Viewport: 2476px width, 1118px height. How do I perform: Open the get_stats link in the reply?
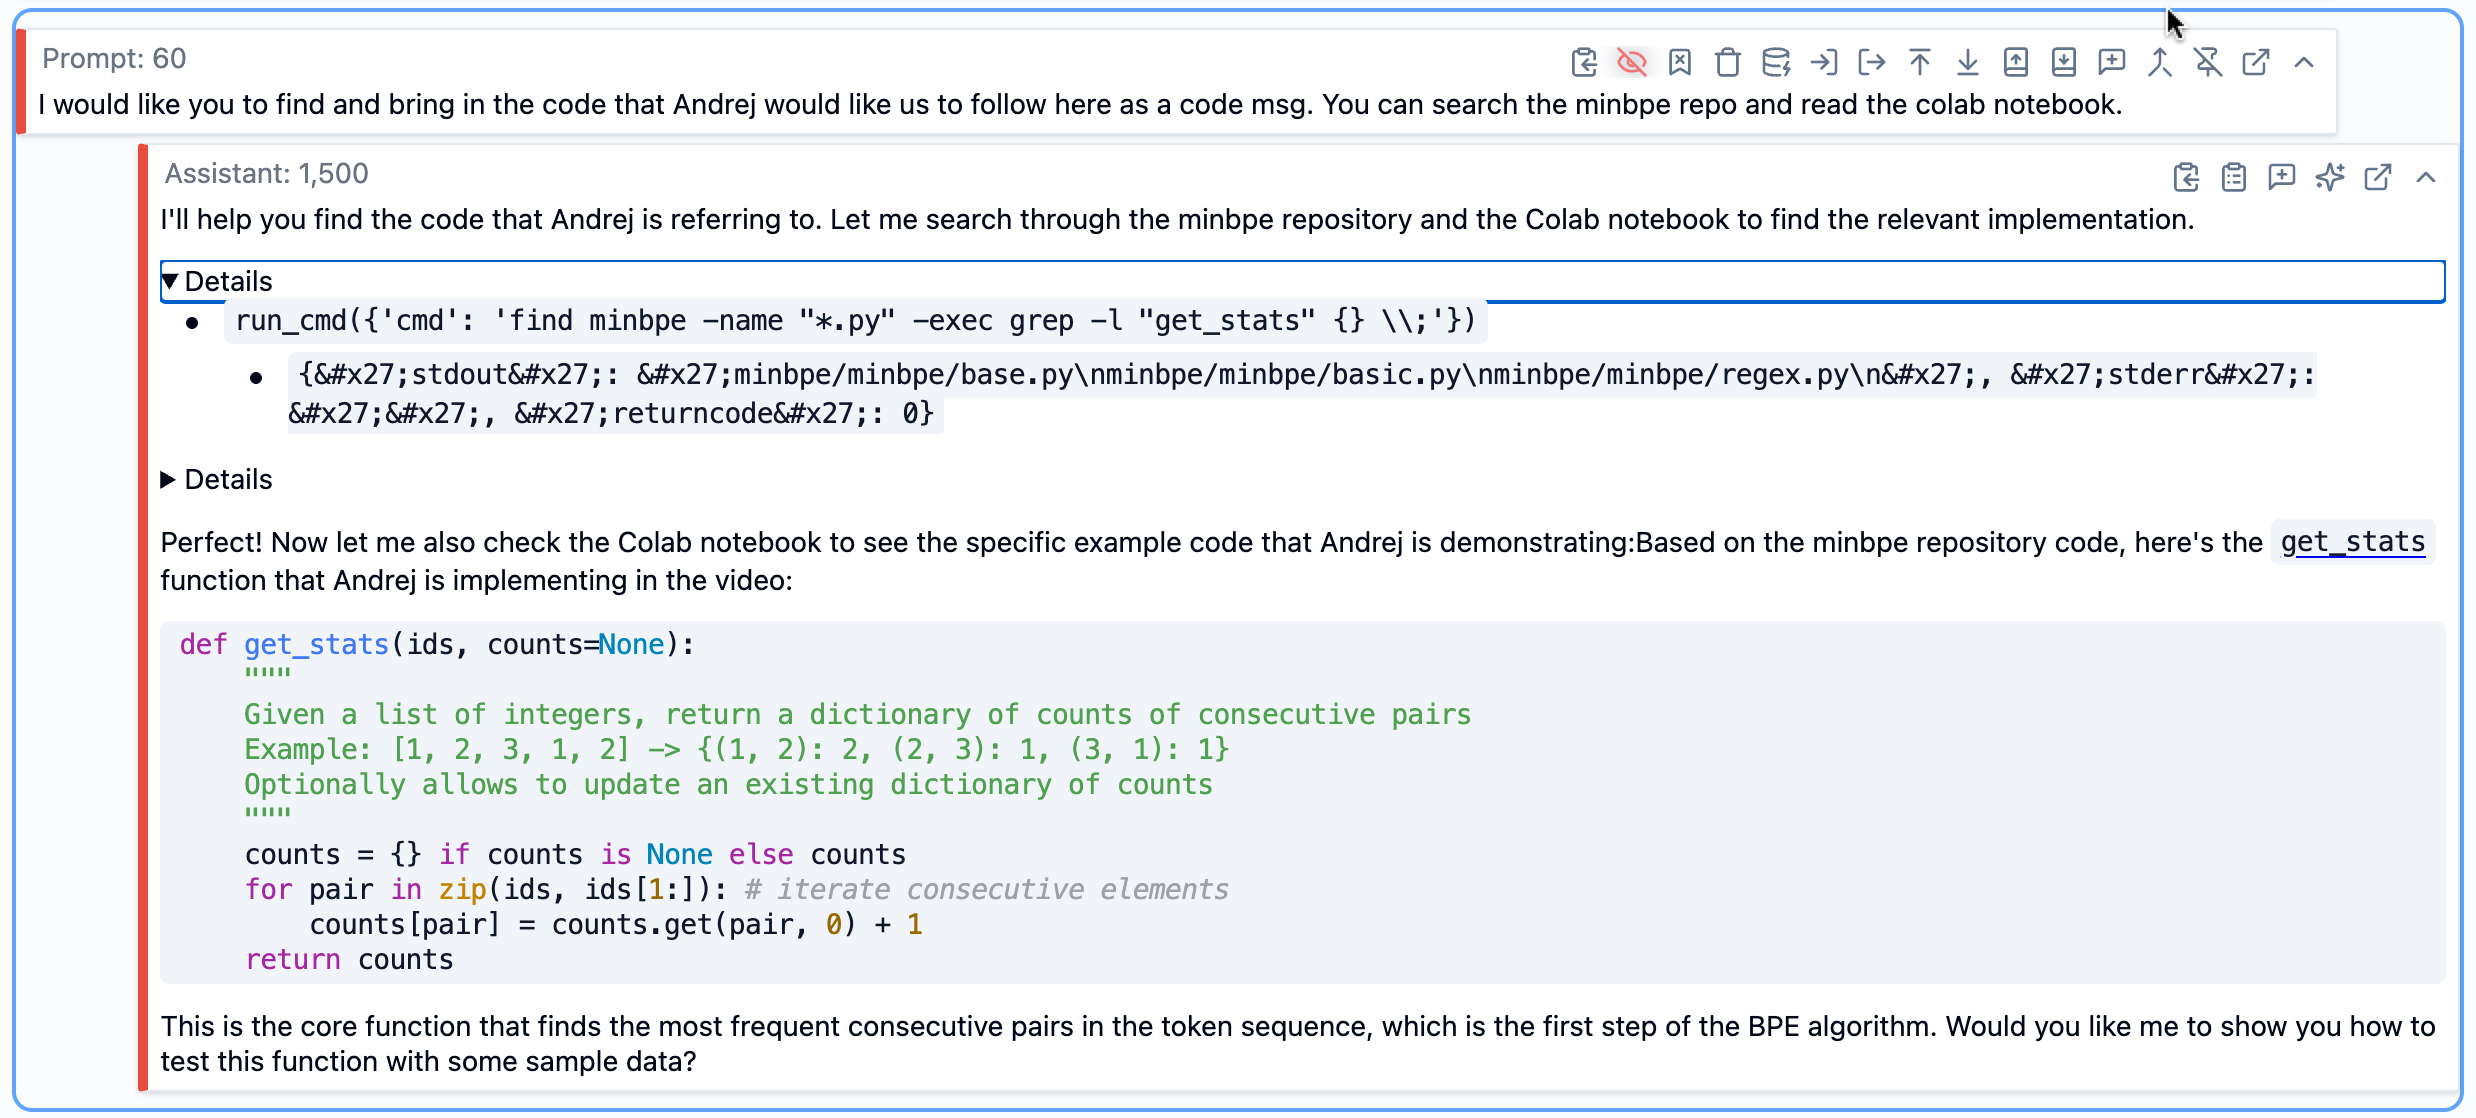point(2352,542)
